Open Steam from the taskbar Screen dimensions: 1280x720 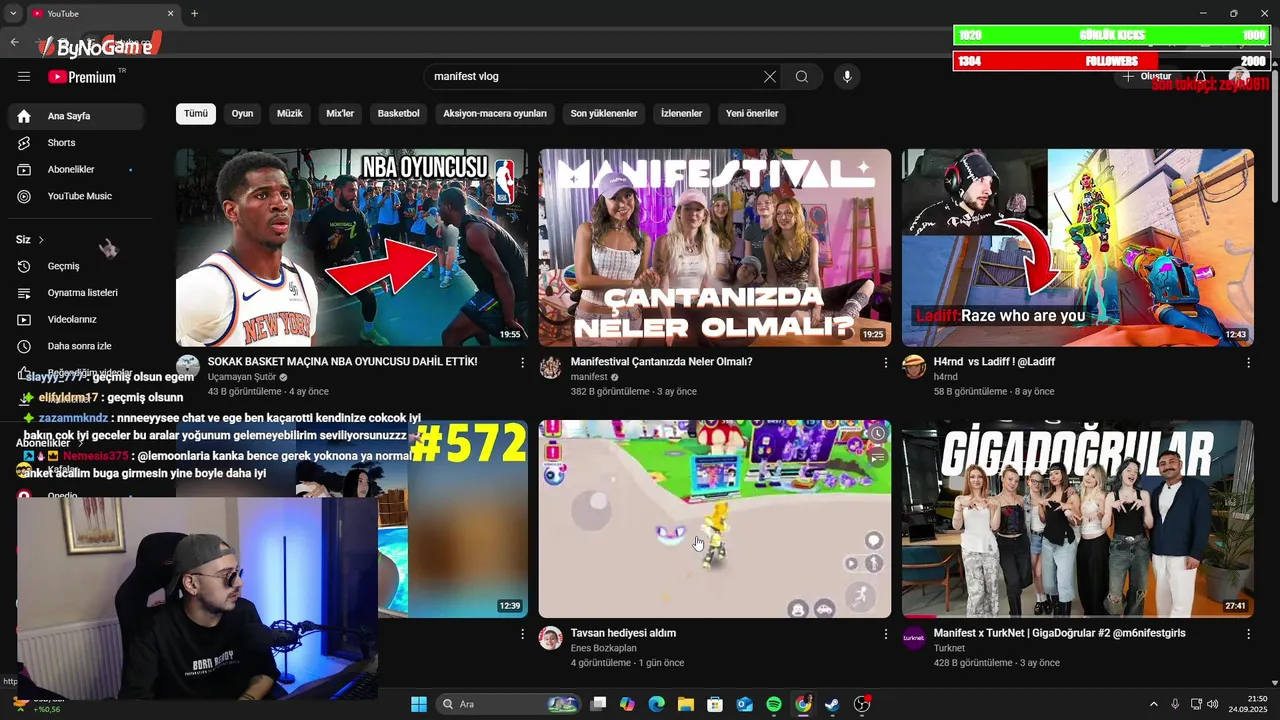point(832,704)
